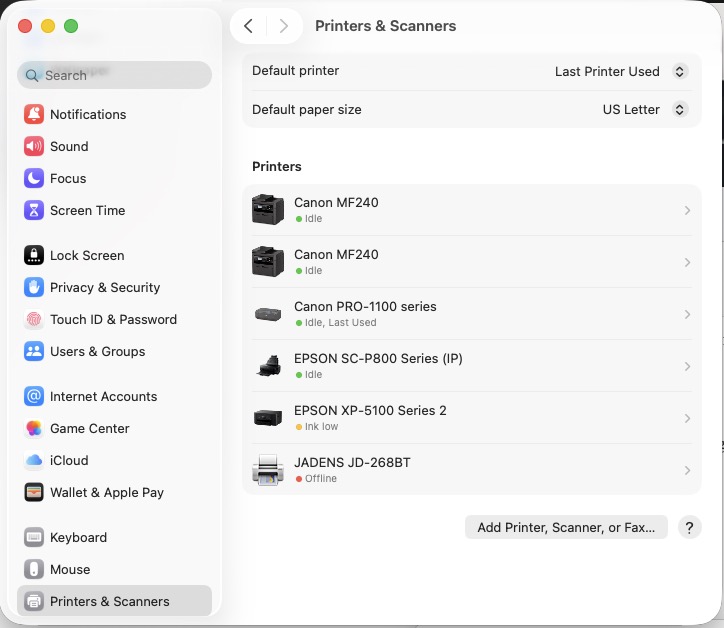Click the EPSON SC-P800 printer image

pos(270,366)
